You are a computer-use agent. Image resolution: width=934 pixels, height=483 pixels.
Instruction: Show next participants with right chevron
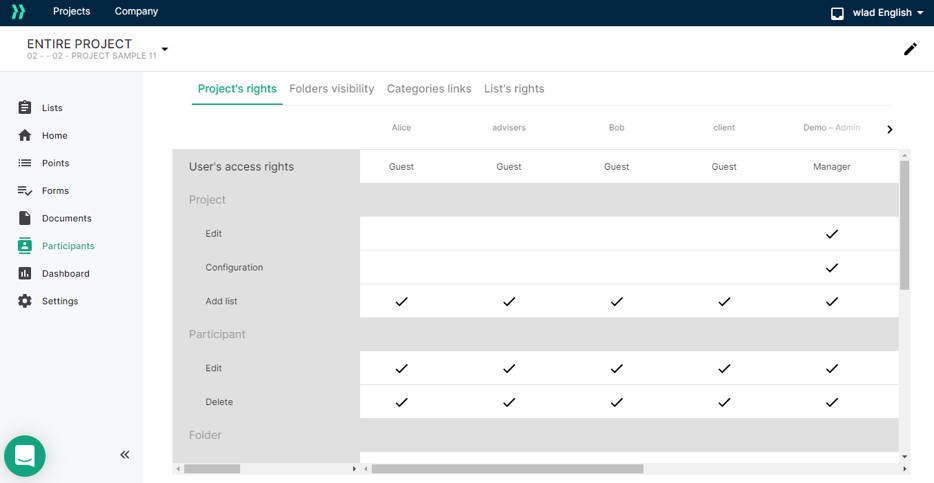coord(889,129)
